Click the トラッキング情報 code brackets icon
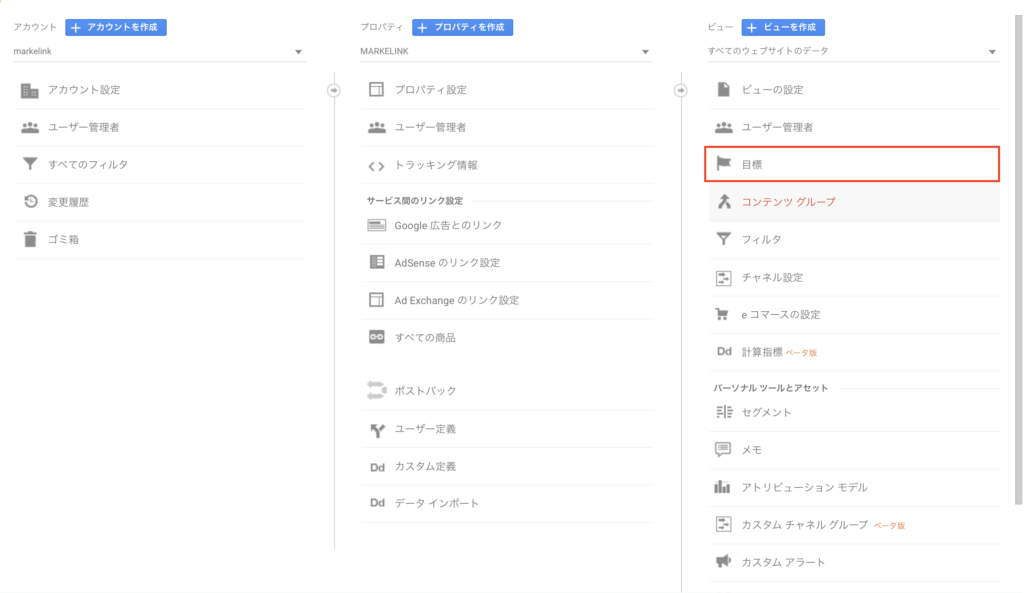 [376, 167]
